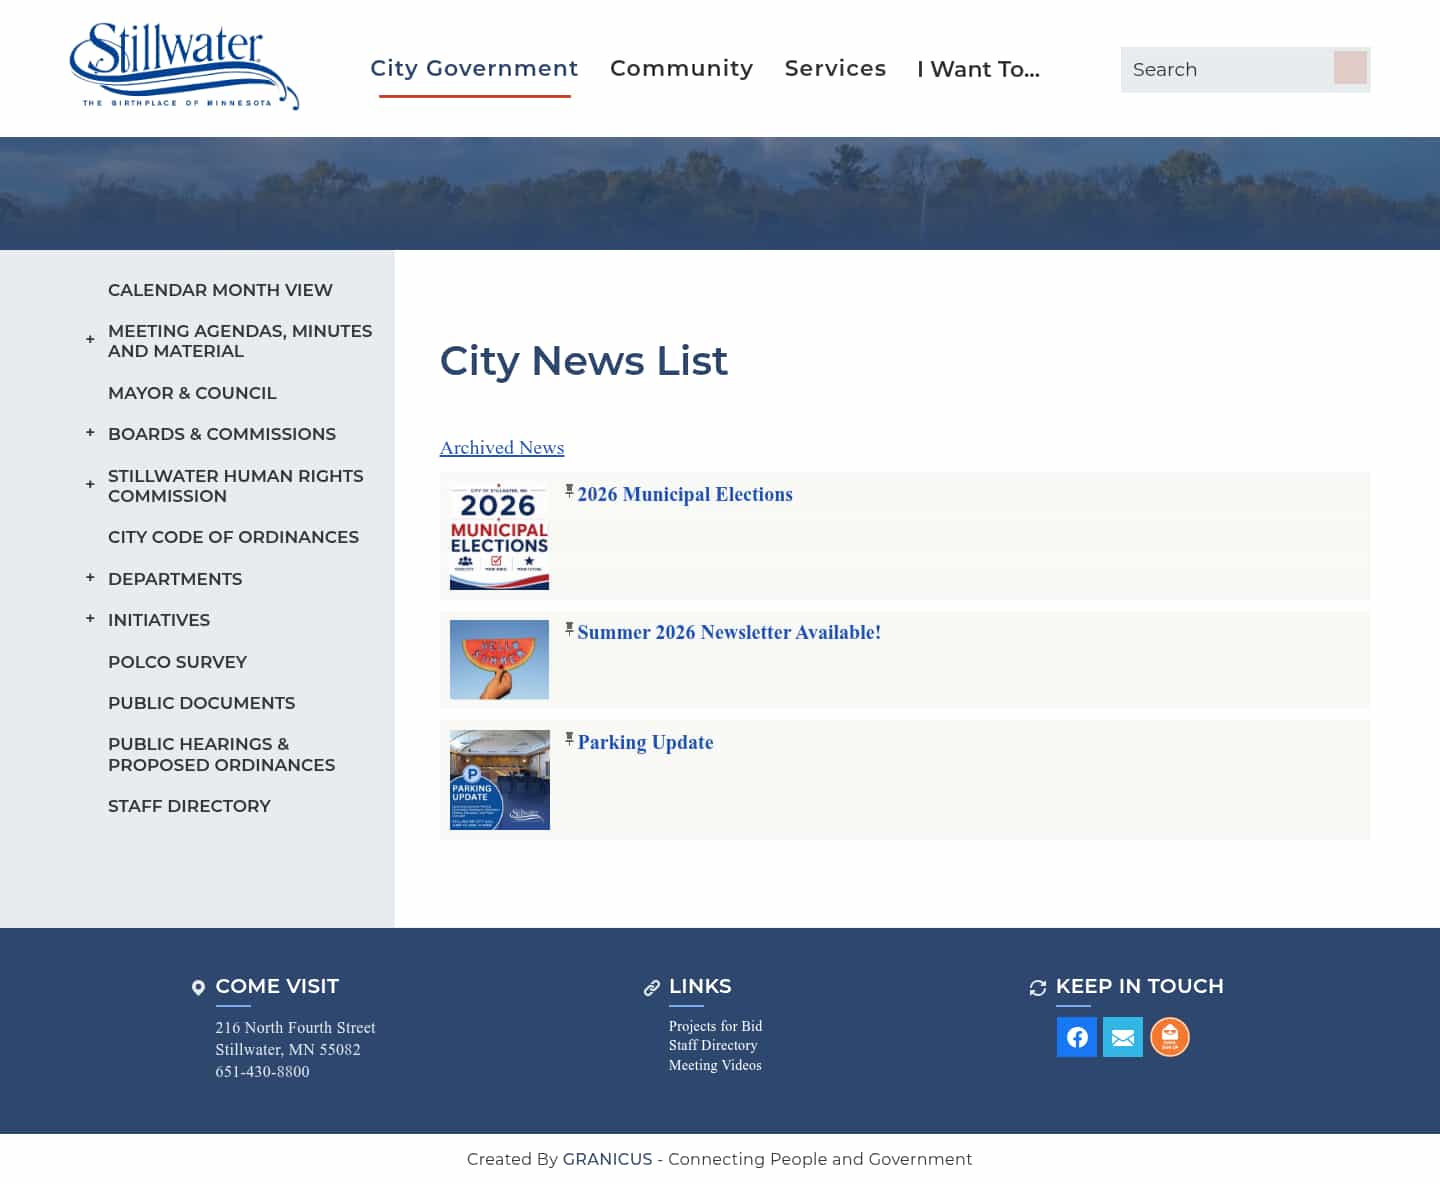Open the Stillwater logo home link

point(184,66)
